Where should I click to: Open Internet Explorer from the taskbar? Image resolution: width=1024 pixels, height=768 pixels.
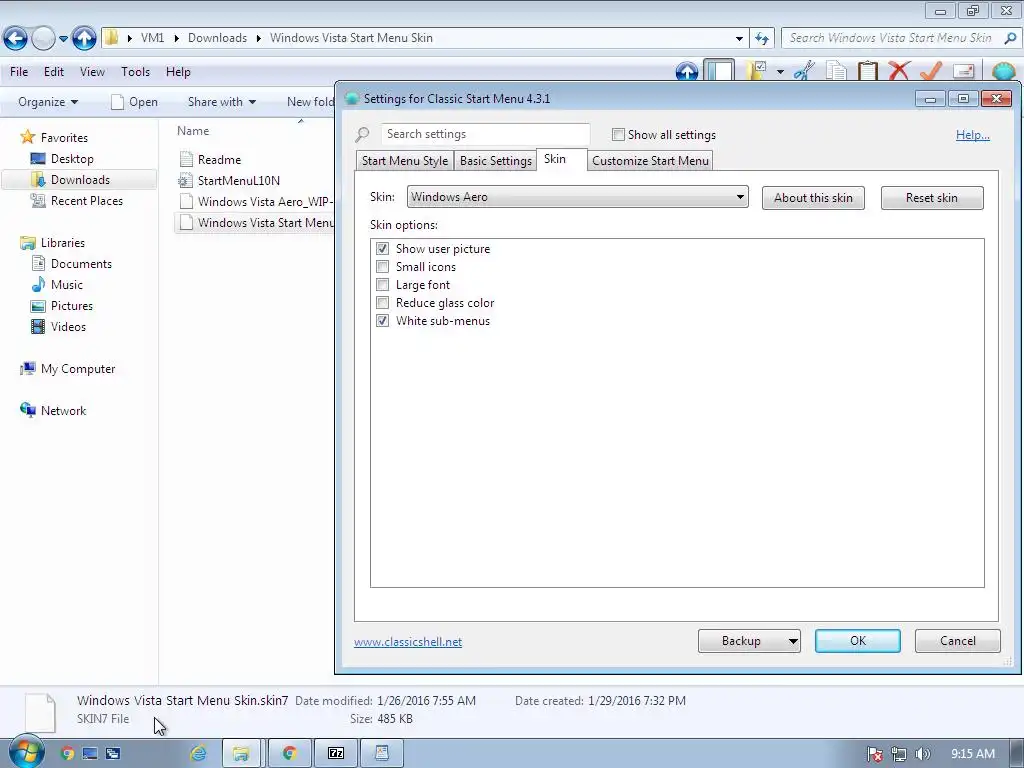coord(198,754)
